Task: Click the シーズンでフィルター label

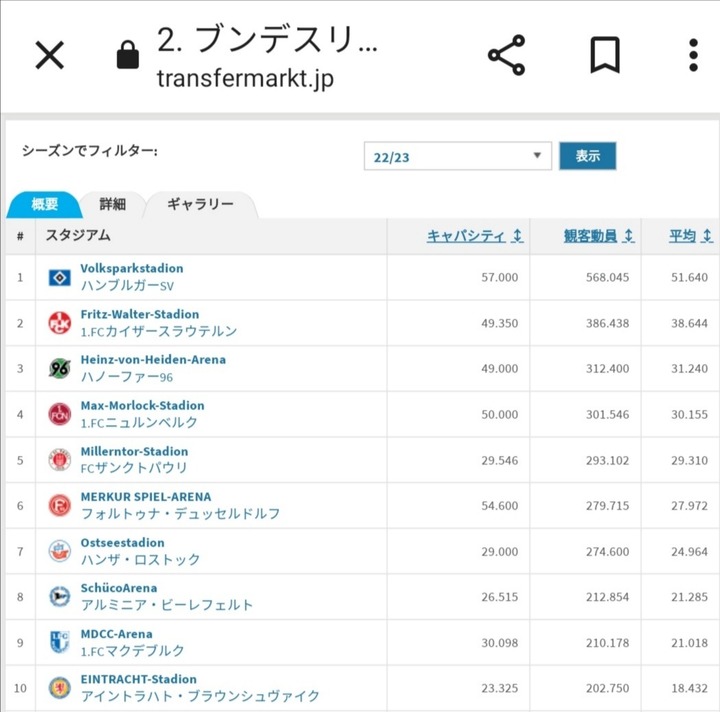Action: [x=90, y=151]
